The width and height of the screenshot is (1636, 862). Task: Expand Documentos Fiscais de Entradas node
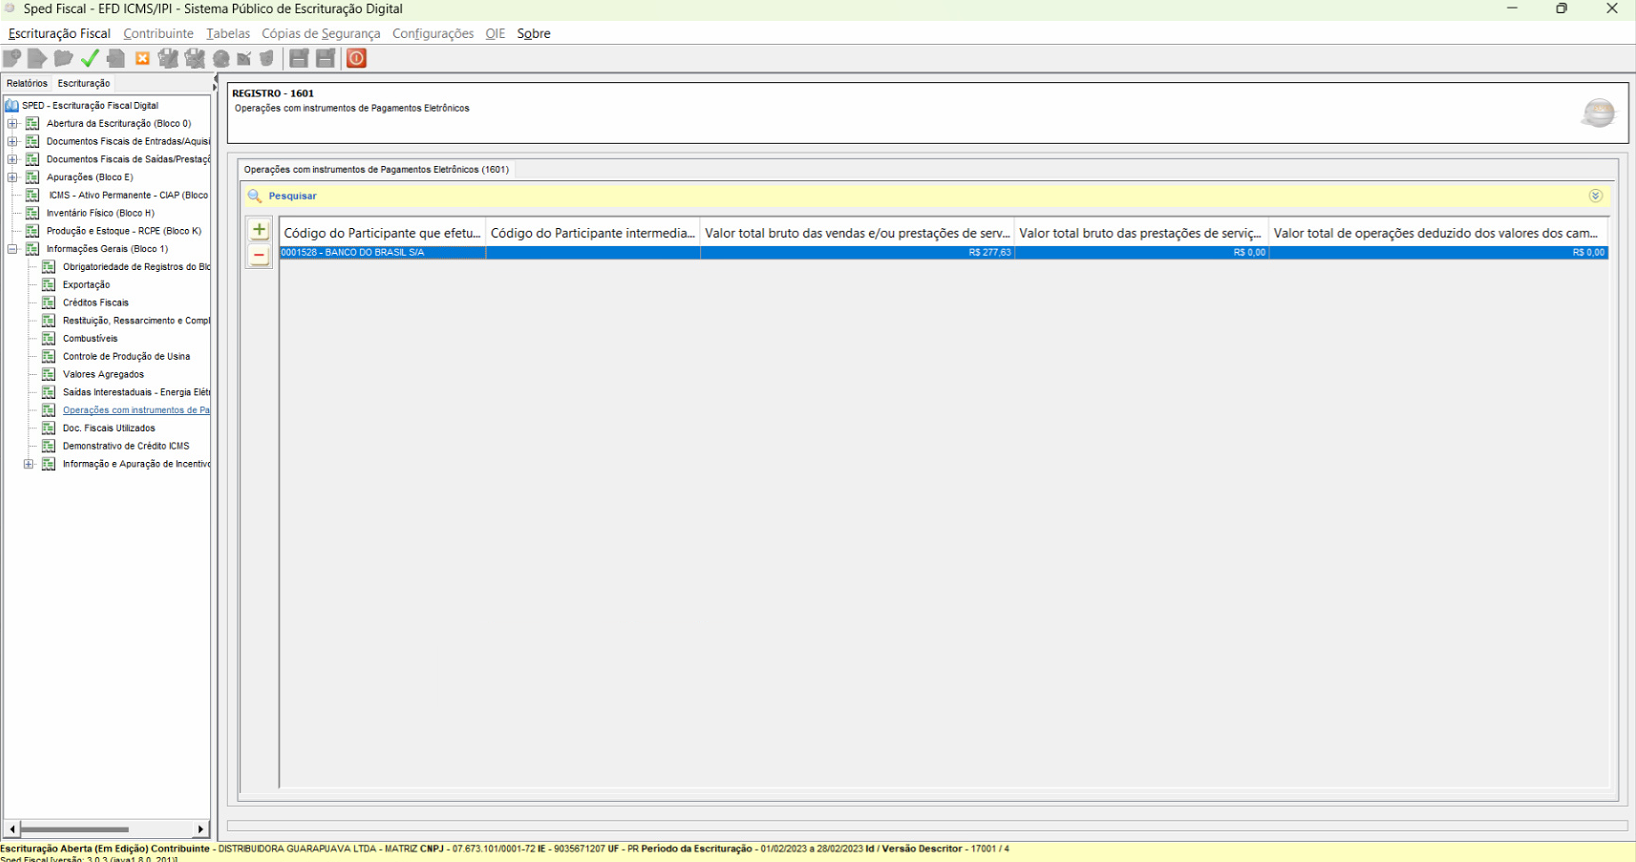pos(12,141)
